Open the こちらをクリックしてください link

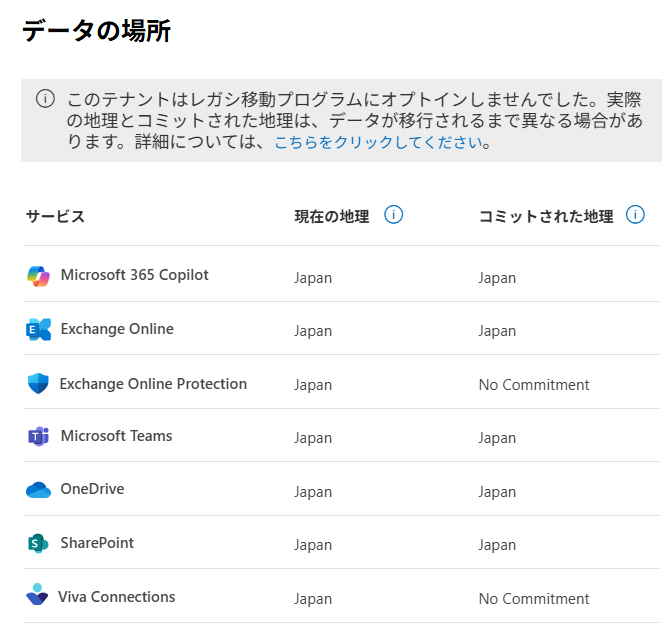click(x=378, y=142)
